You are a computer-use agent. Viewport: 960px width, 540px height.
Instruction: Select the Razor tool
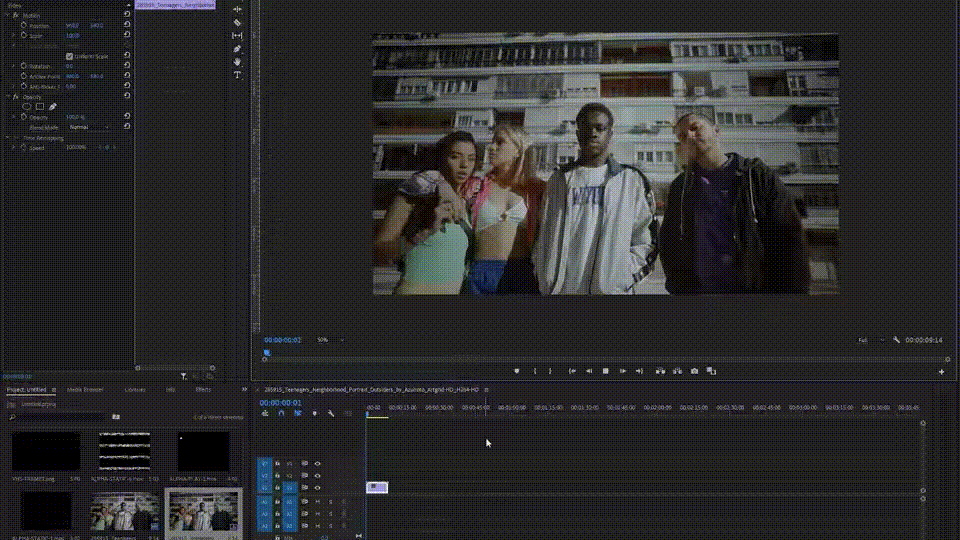[x=237, y=22]
